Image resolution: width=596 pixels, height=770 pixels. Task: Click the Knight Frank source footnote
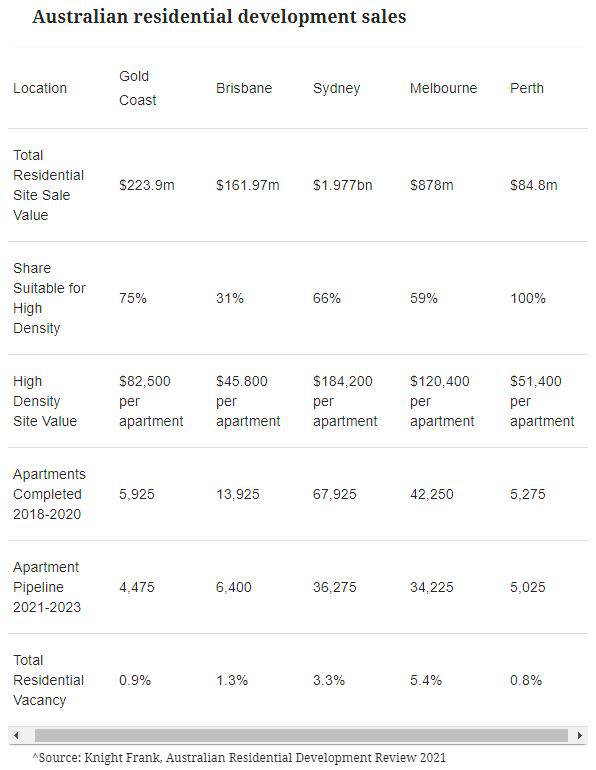click(239, 757)
